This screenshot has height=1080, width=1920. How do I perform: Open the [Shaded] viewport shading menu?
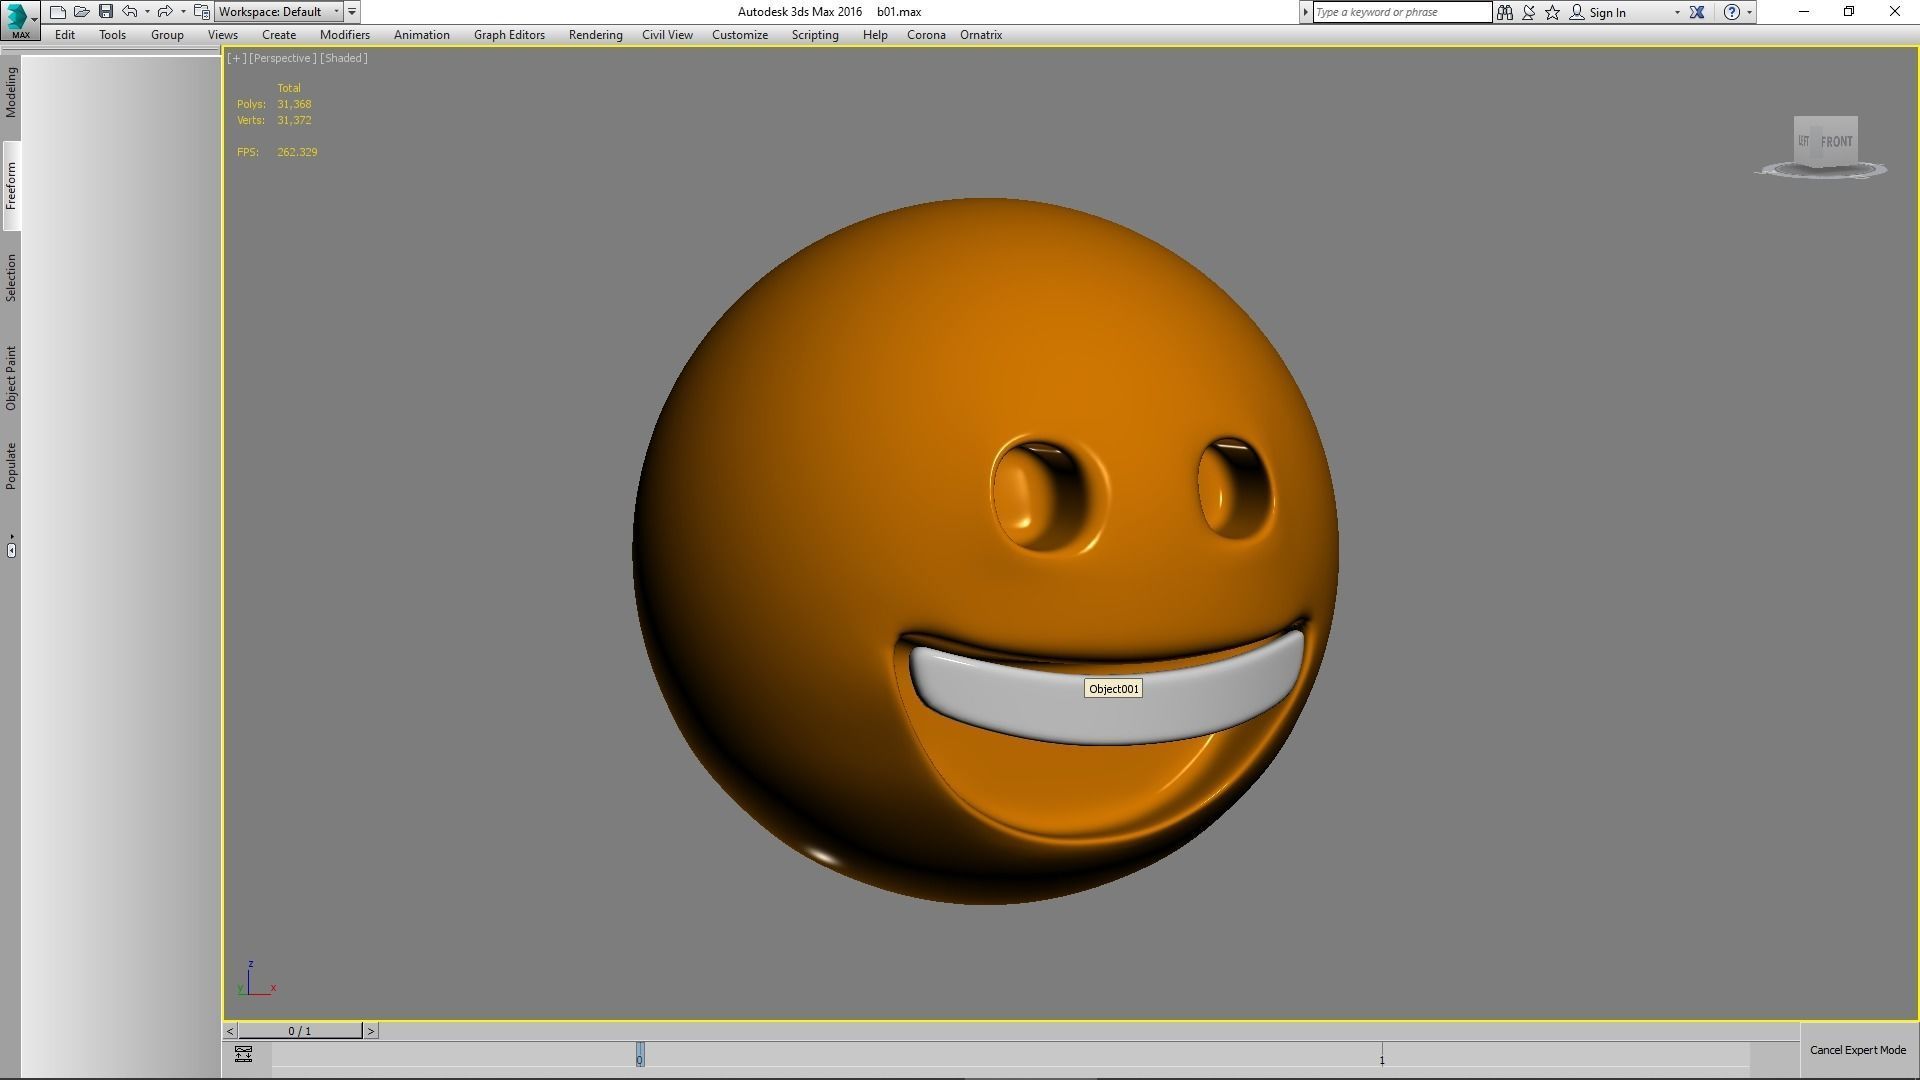pyautogui.click(x=344, y=58)
